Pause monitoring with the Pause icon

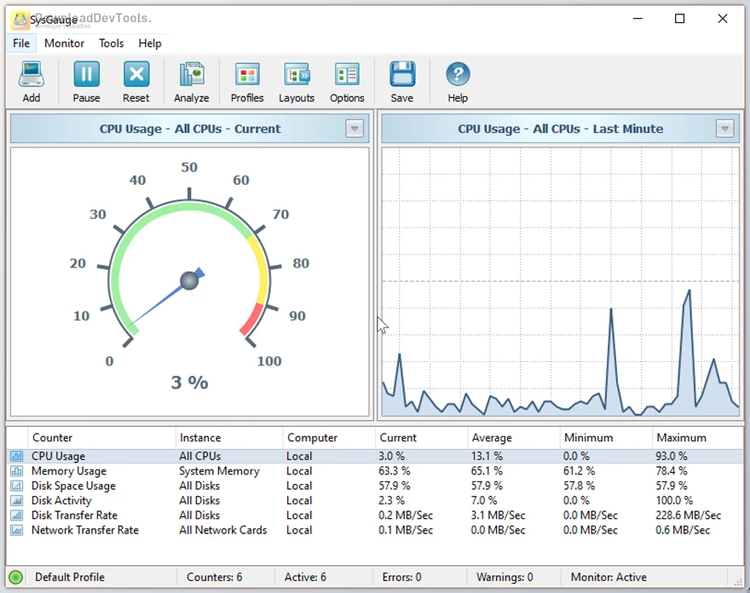(87, 75)
